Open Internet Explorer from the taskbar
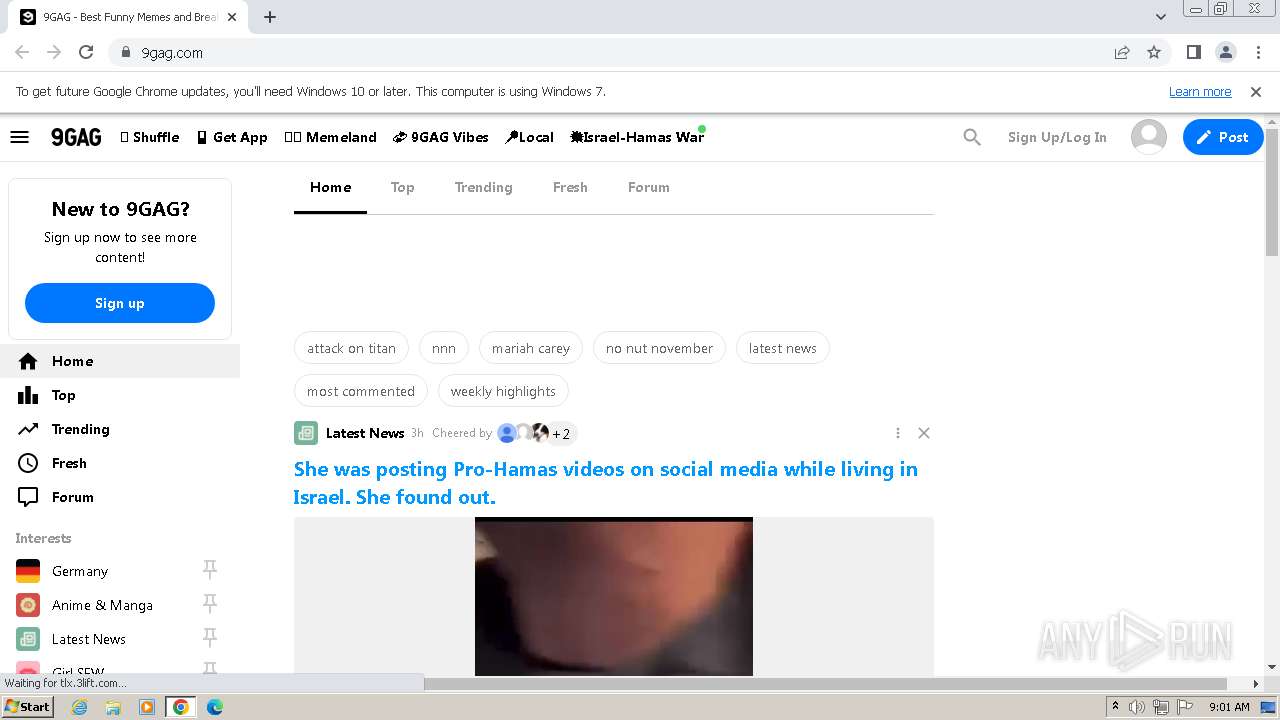The width and height of the screenshot is (1280, 720). tap(80, 707)
